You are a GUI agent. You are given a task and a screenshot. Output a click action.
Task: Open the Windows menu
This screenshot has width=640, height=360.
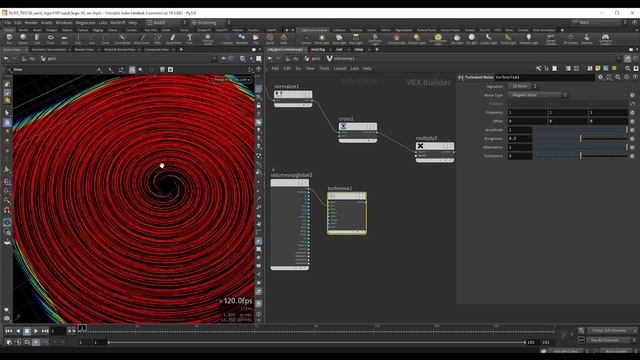pos(64,22)
